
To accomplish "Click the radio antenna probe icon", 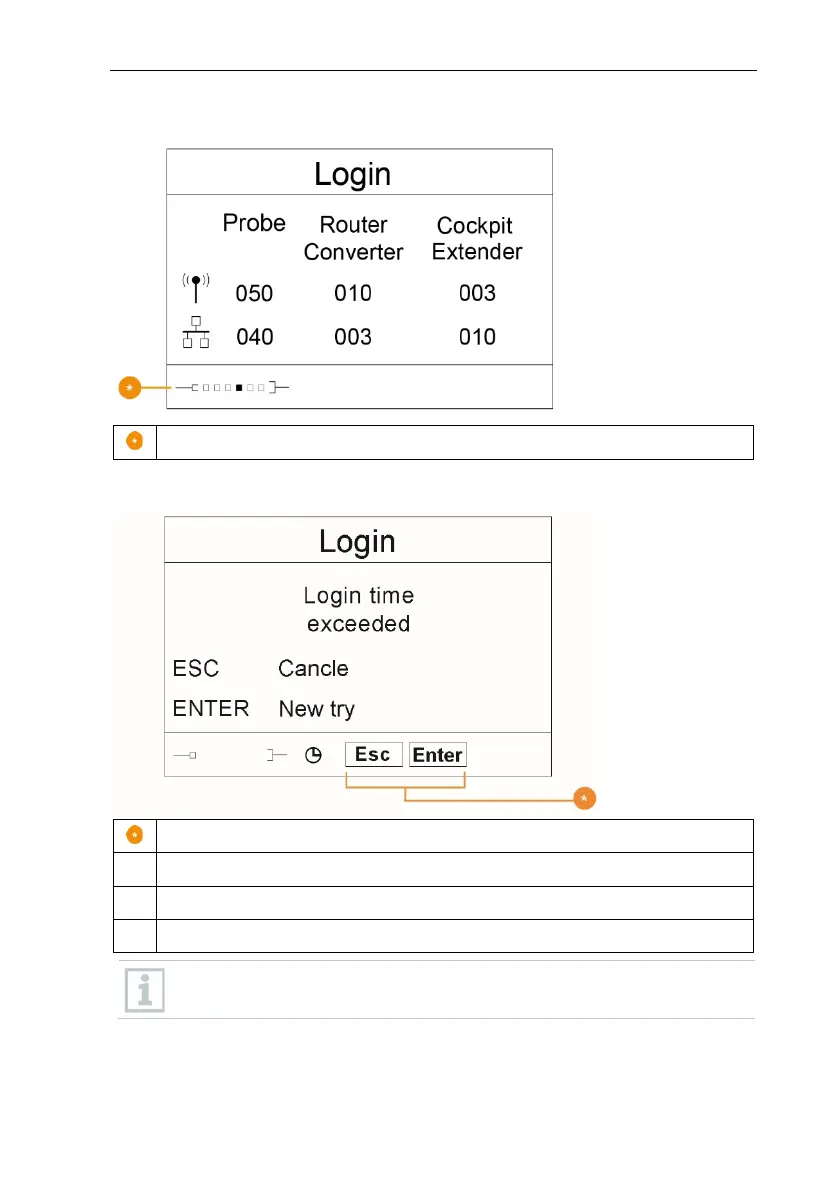I will pos(196,288).
